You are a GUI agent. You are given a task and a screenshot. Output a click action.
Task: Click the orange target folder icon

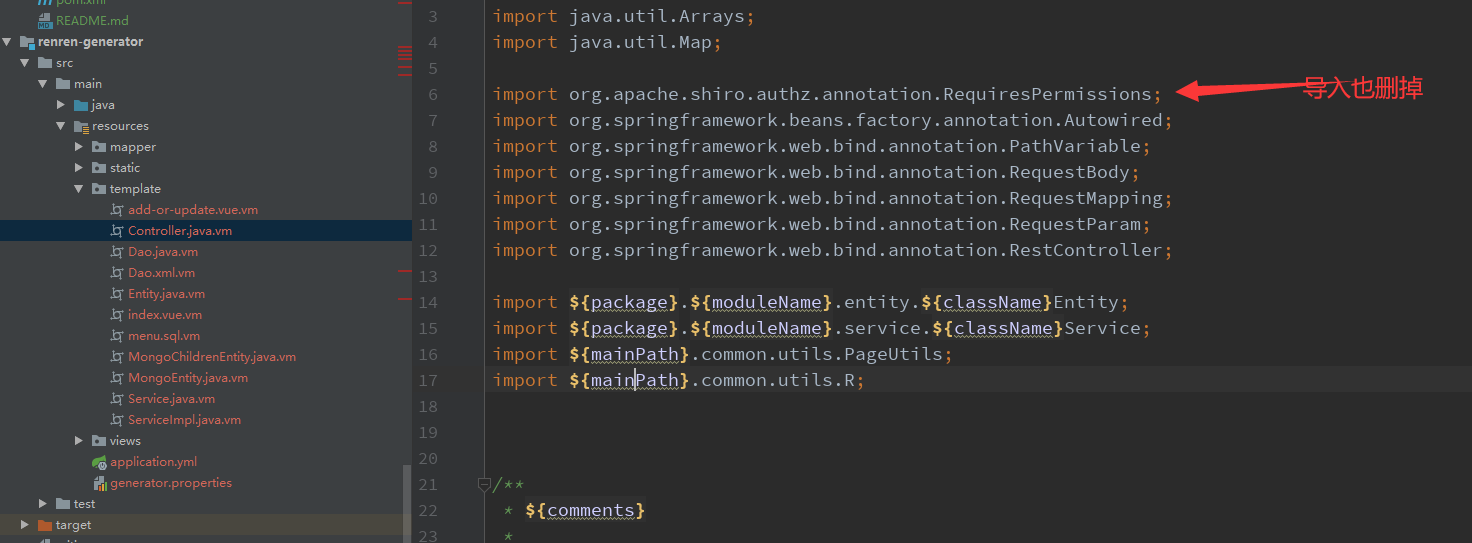click(x=45, y=525)
